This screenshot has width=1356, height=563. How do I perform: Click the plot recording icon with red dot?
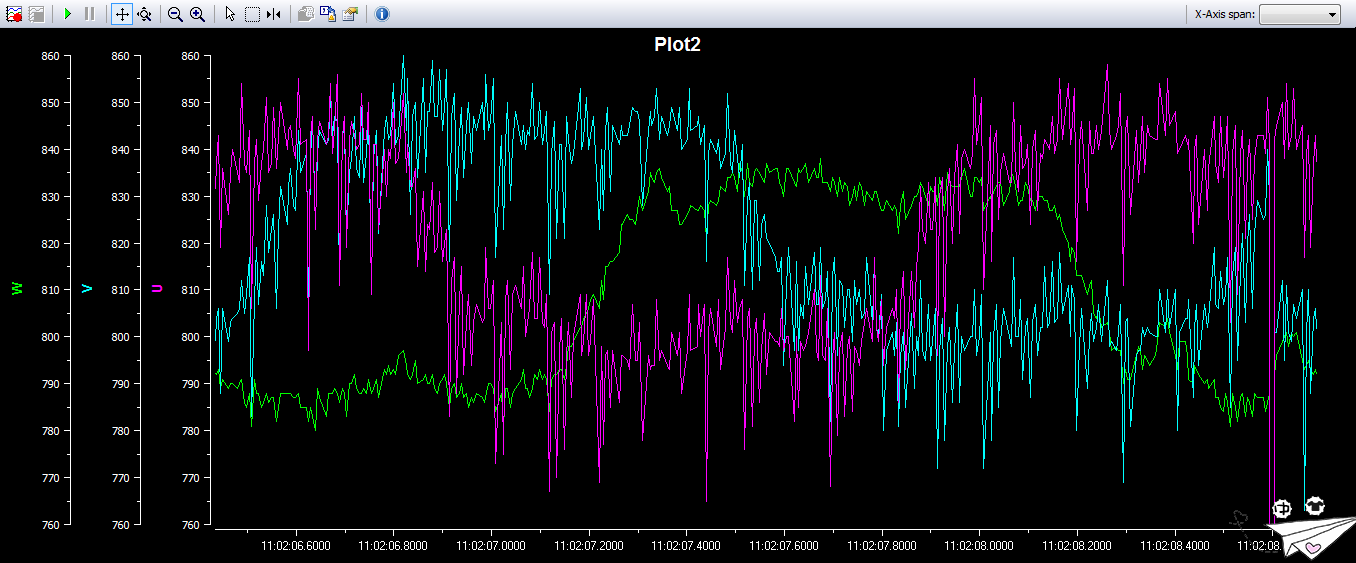[15, 14]
